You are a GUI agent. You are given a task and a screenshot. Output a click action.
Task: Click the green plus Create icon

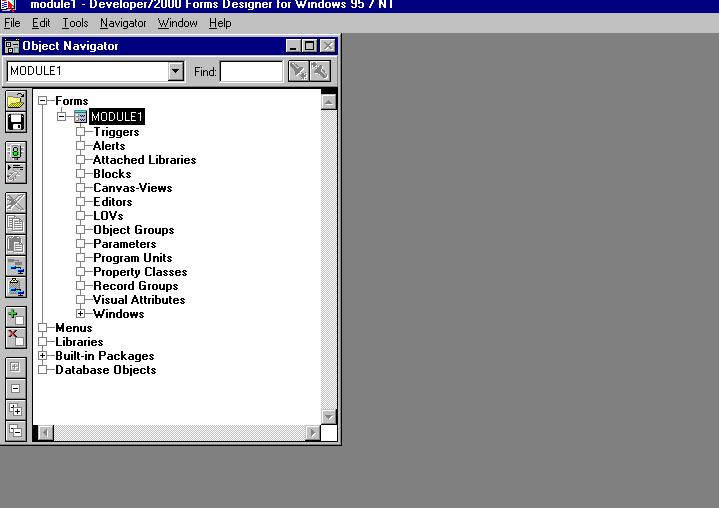(16, 317)
